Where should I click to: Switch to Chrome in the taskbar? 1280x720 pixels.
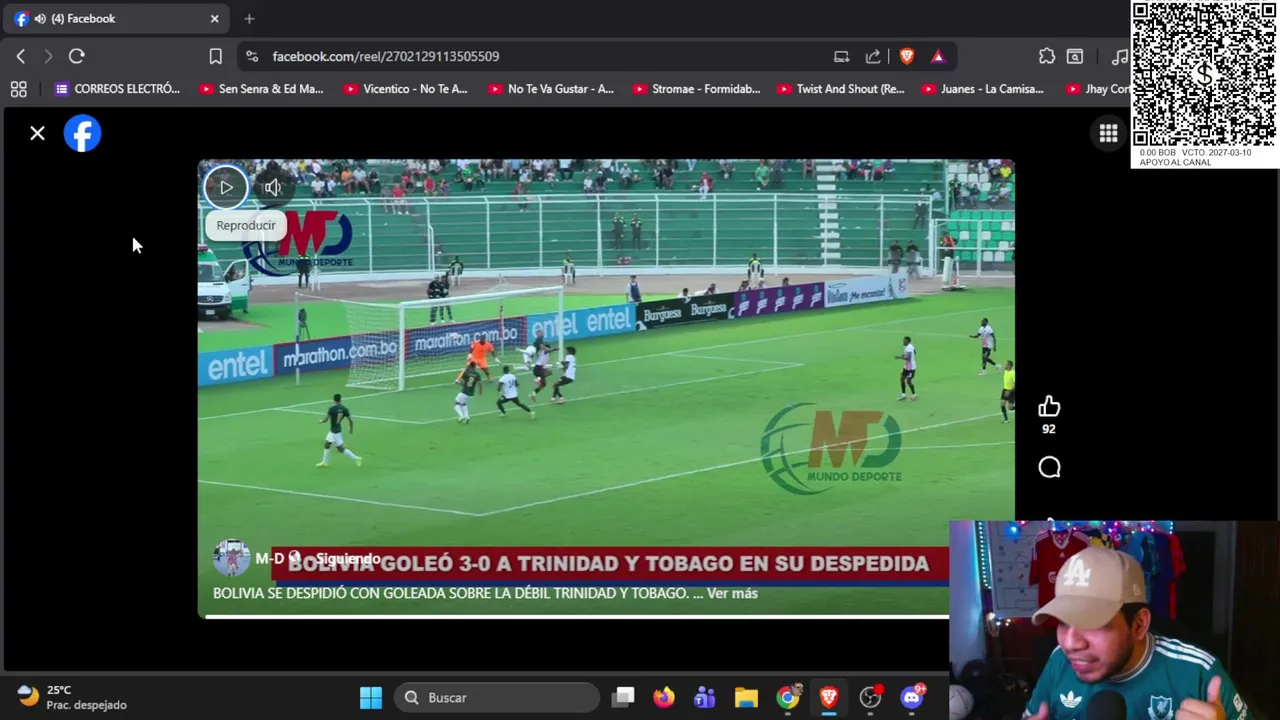coord(788,697)
